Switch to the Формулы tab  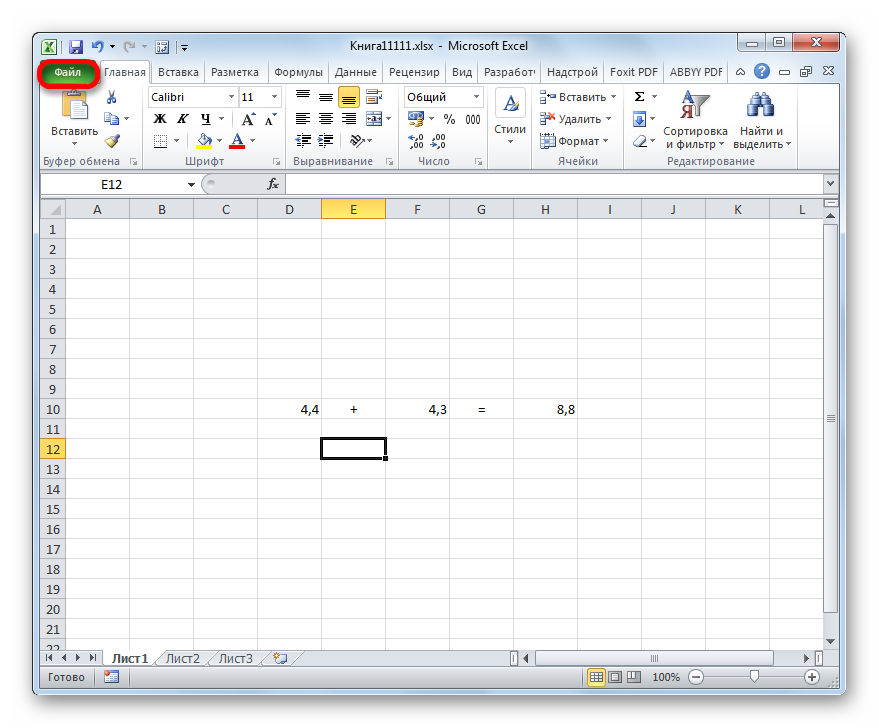pos(298,72)
